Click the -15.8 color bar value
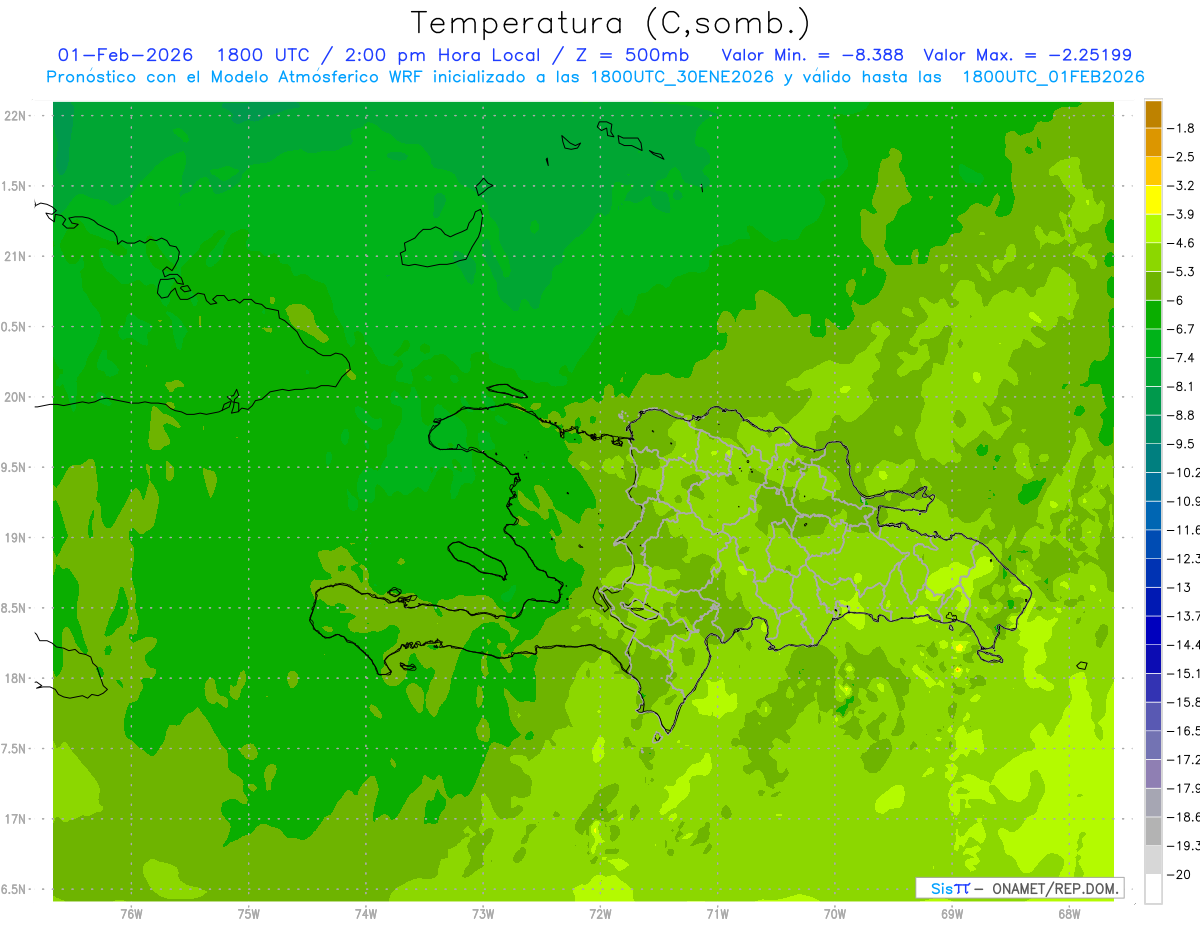Image resolution: width=1200 pixels, height=927 pixels. (1183, 702)
